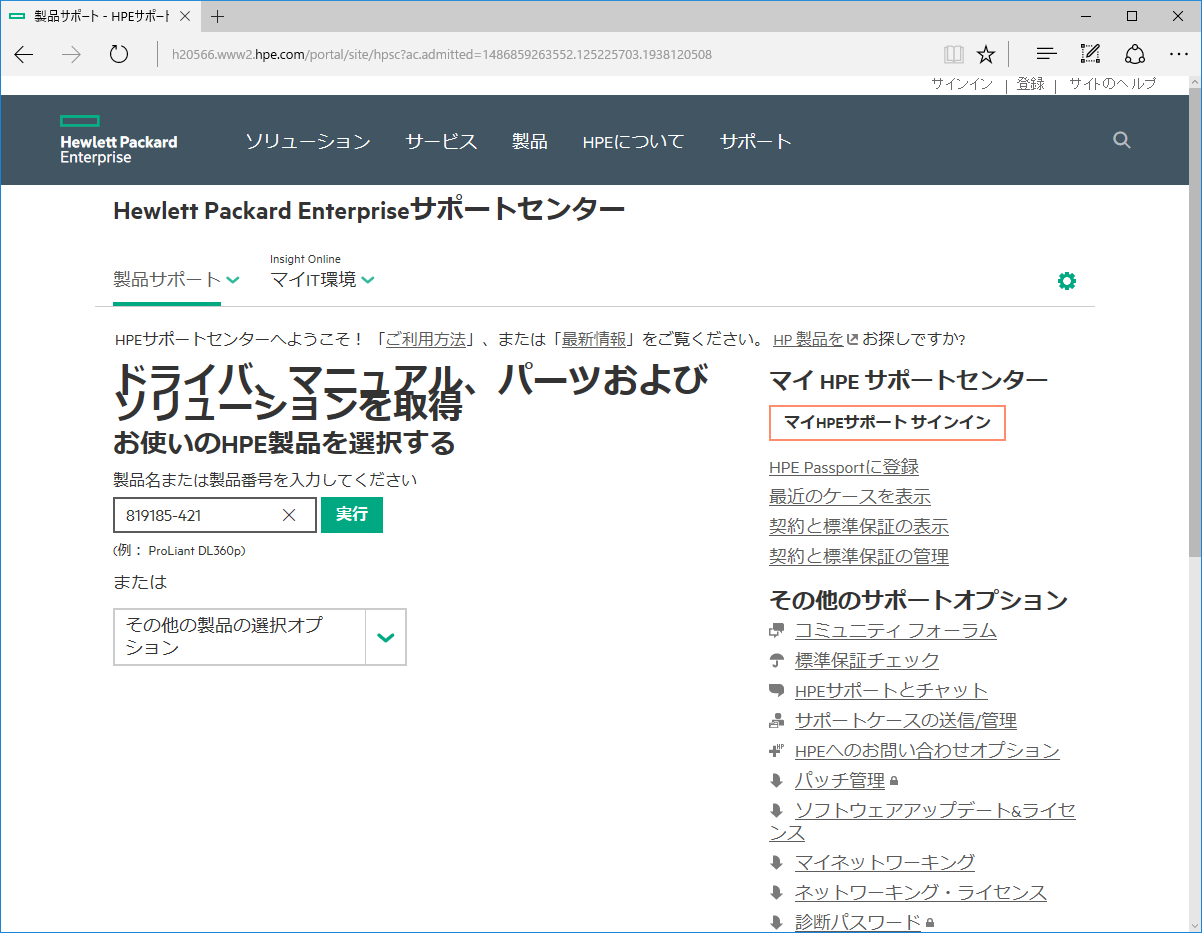Open パッチ管理 link
This screenshot has width=1202, height=933.
[840, 781]
